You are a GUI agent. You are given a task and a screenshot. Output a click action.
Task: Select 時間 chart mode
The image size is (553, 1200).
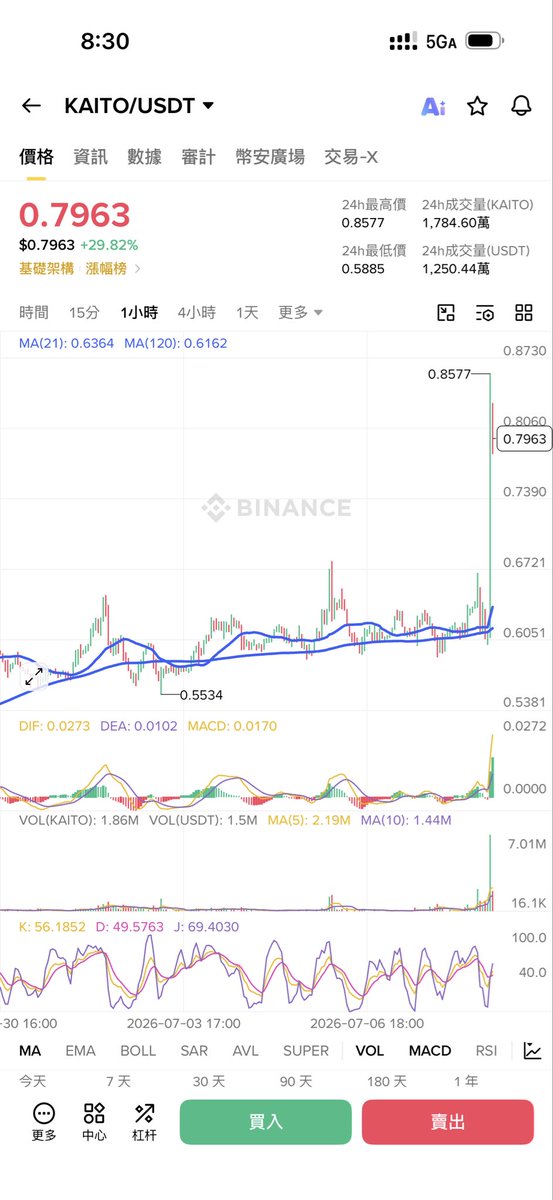[34, 313]
